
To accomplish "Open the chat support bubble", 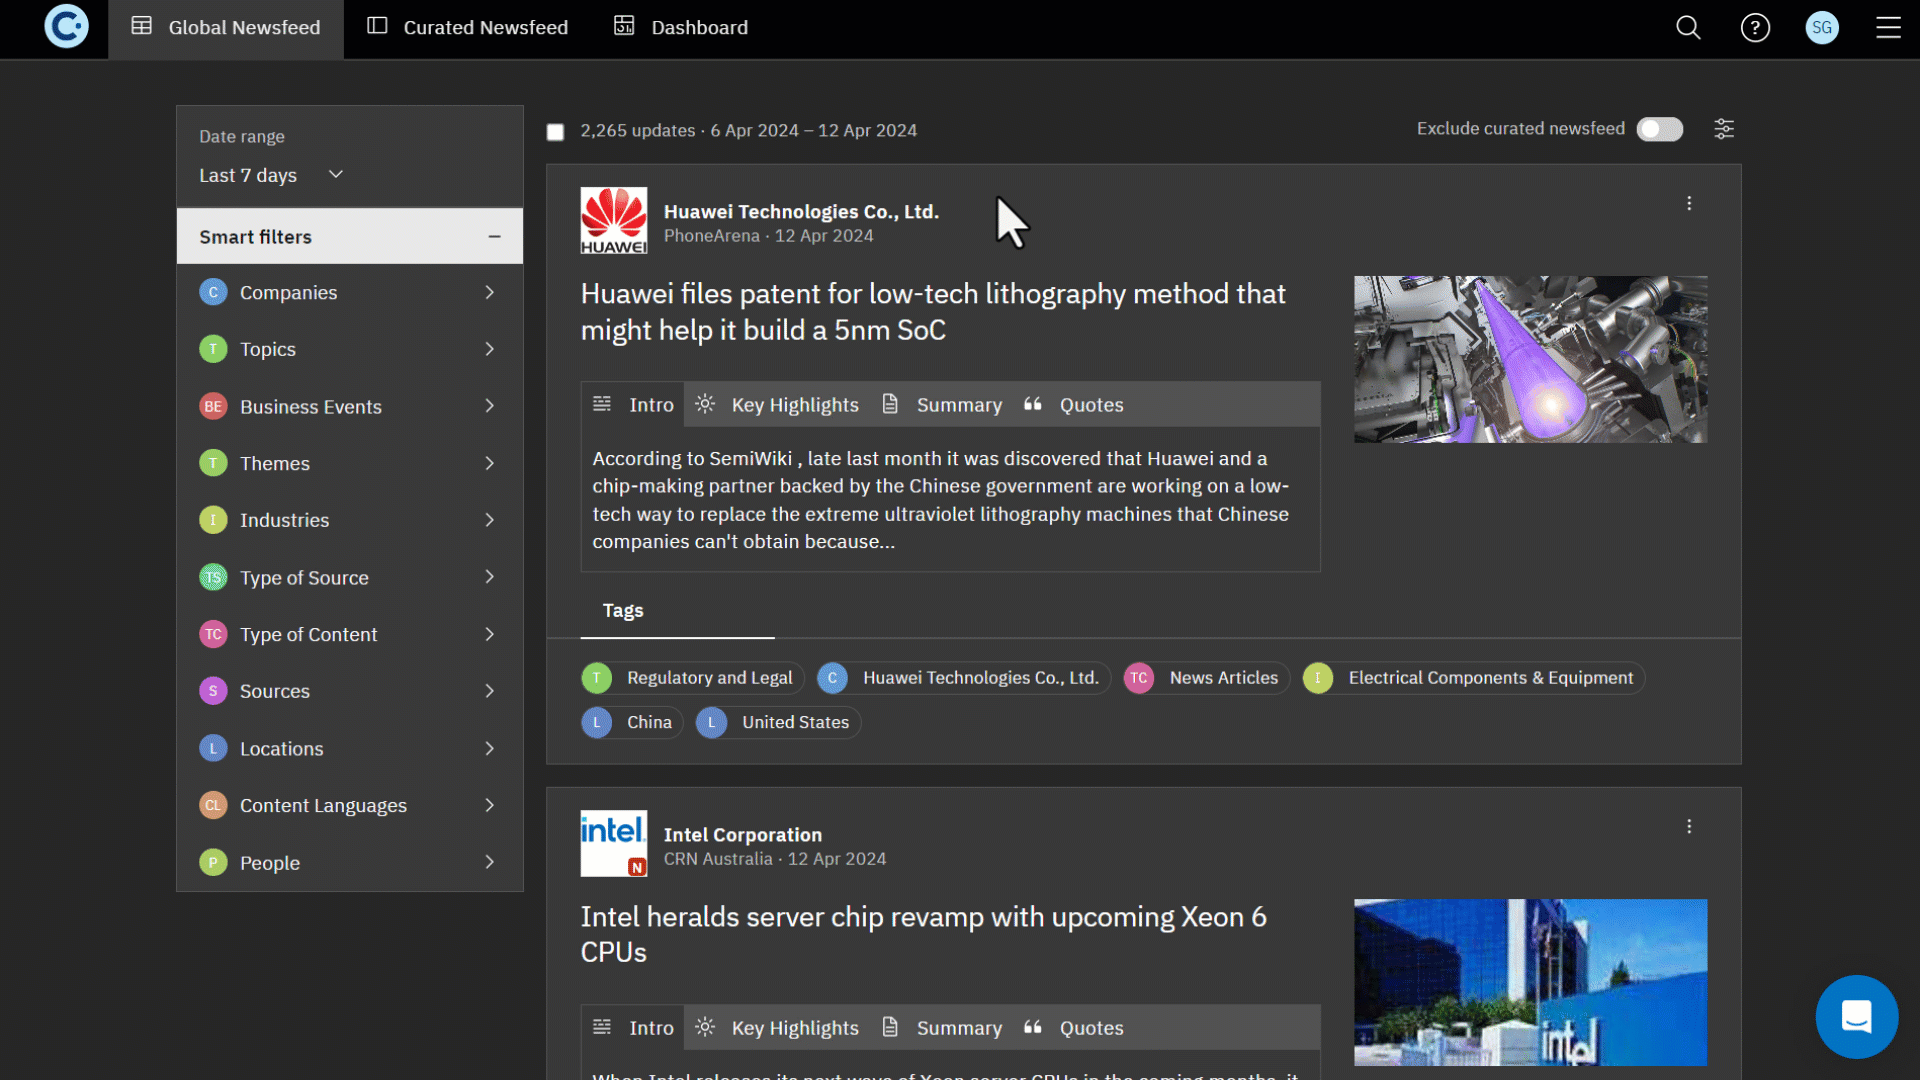I will (x=1856, y=1017).
